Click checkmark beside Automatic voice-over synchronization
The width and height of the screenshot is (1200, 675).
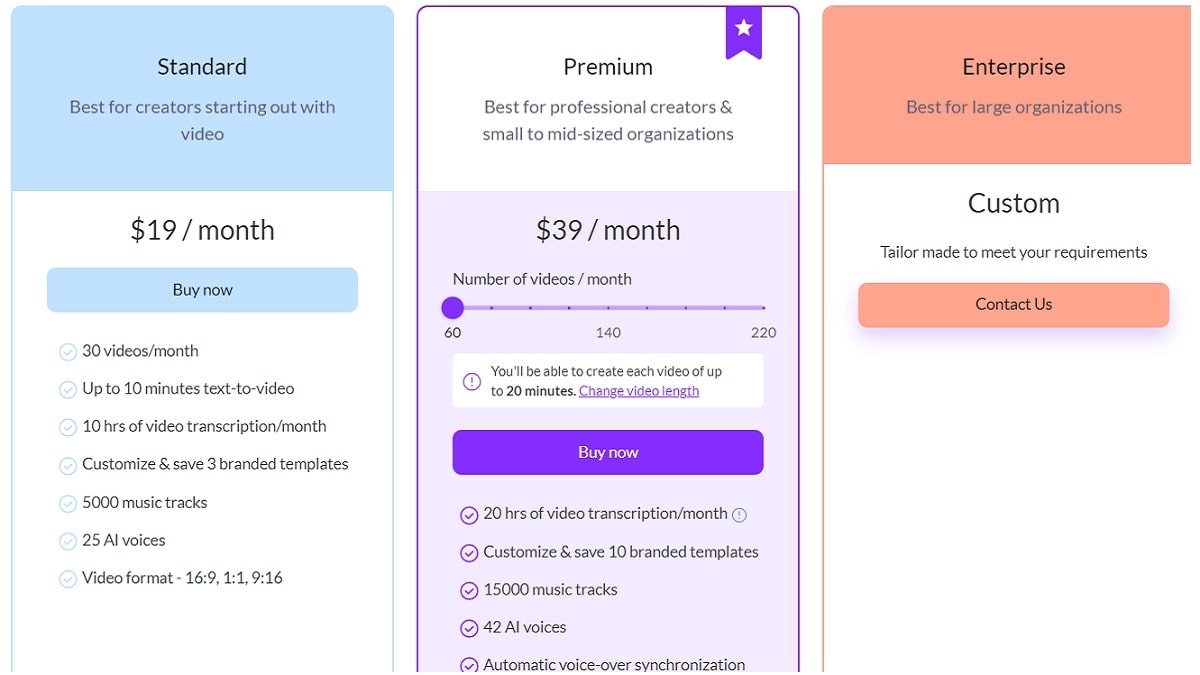[469, 666]
